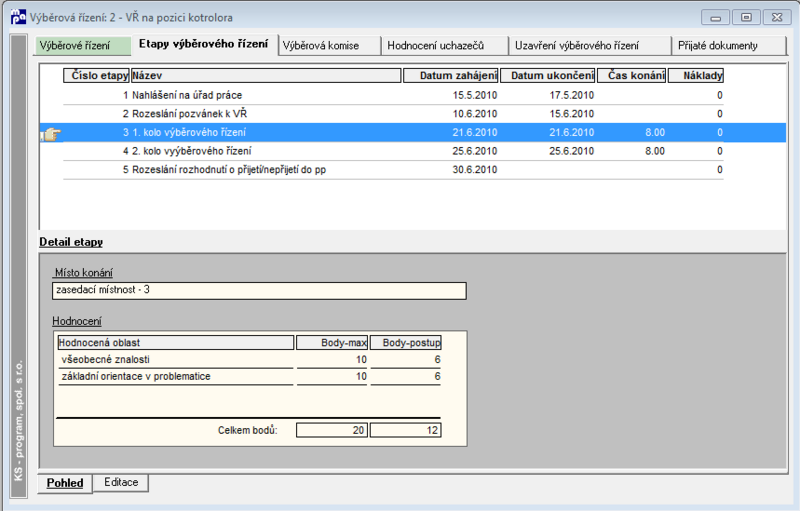
Task: Maximize the Výběrová řízení window
Action: [746, 17]
